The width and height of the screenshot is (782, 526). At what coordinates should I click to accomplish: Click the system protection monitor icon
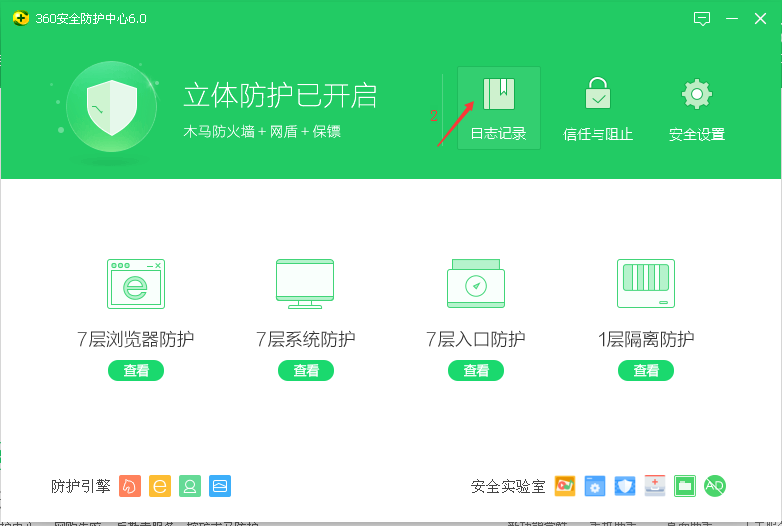click(x=305, y=284)
